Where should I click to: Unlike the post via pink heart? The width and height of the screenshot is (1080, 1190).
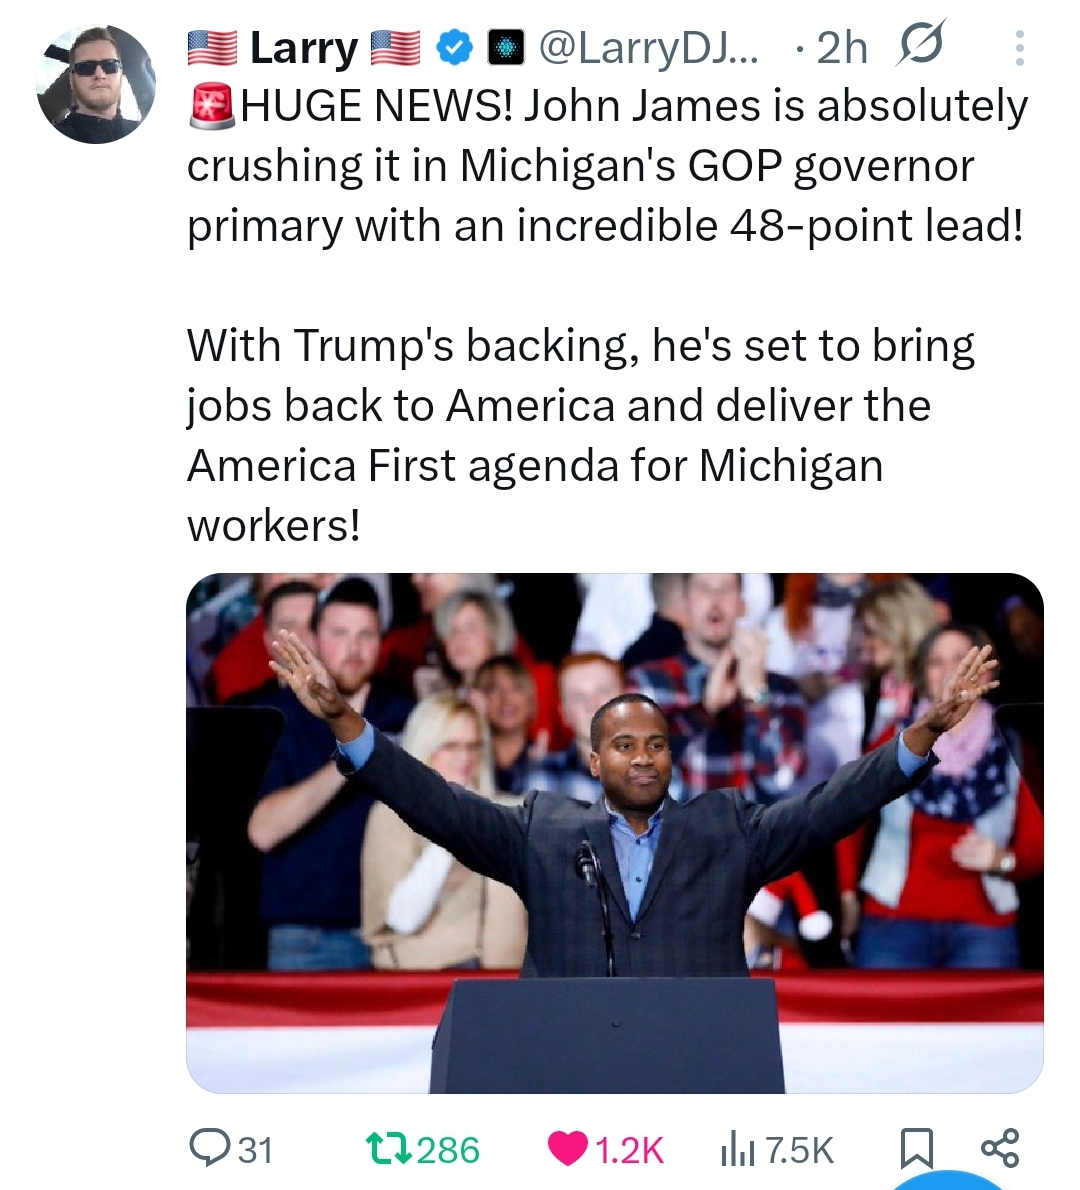pos(568,1148)
